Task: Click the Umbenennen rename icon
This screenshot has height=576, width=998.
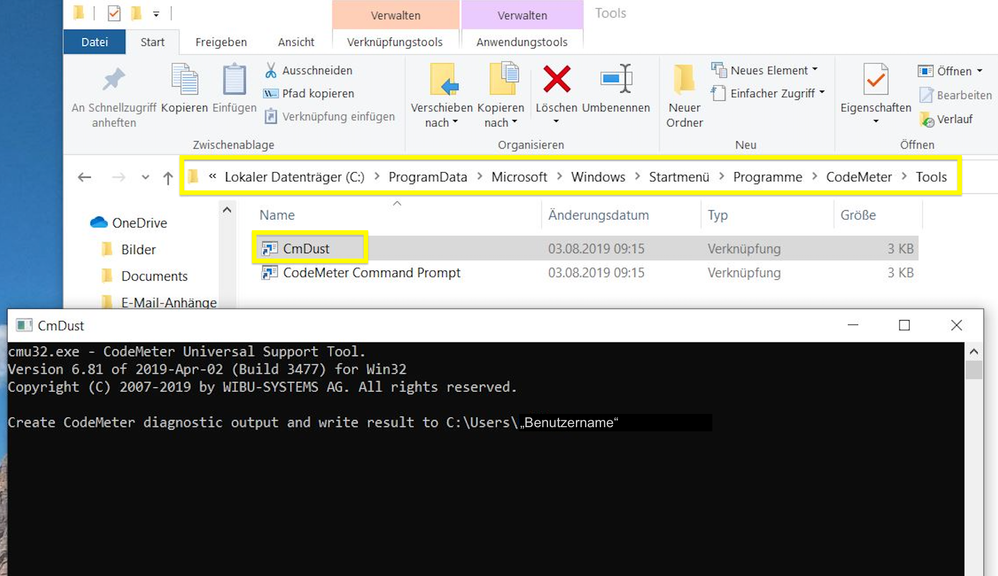Action: [616, 79]
